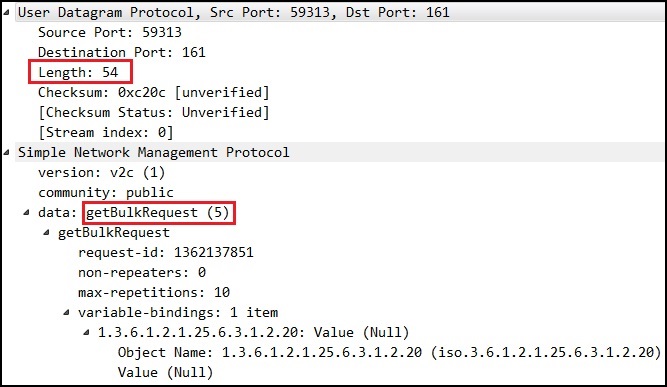Viewport: 667px width, 387px height.
Task: Collapse the data getBulkRequest node
Action: pyautogui.click(x=26, y=212)
